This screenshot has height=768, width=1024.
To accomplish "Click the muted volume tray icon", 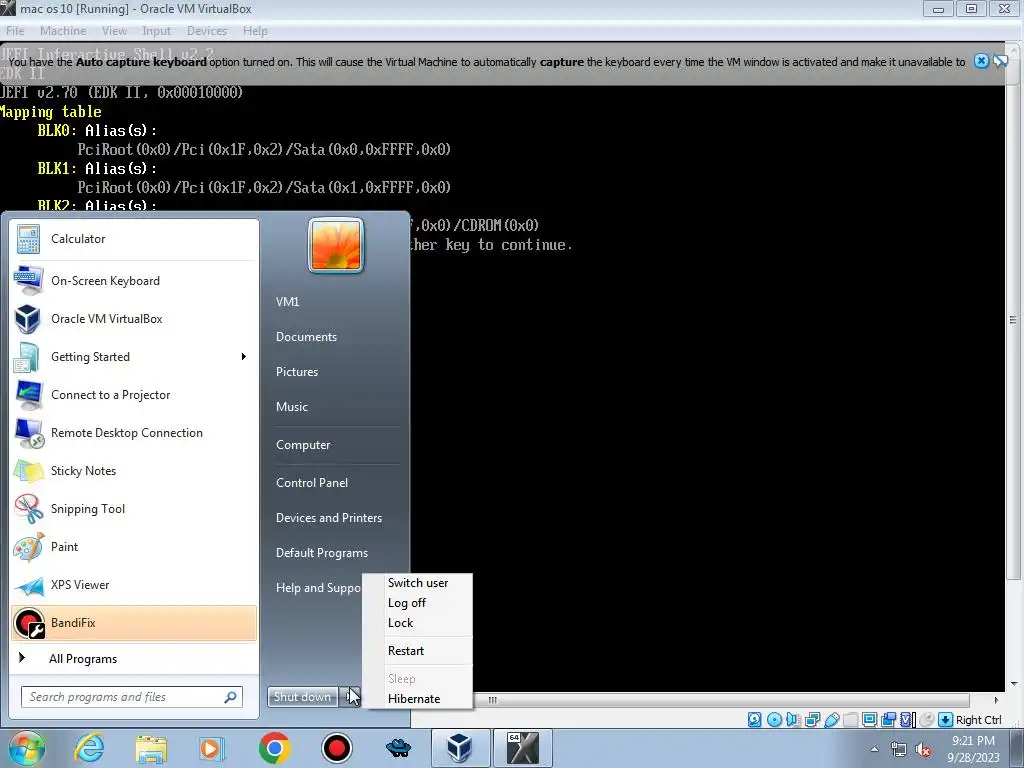I will coord(923,750).
